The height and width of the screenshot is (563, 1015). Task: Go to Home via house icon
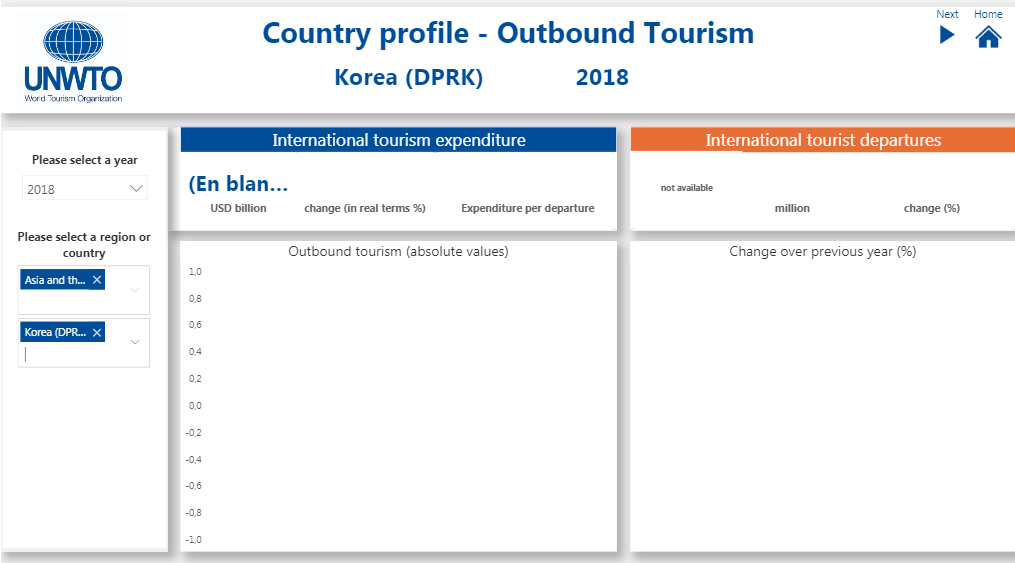coord(988,37)
